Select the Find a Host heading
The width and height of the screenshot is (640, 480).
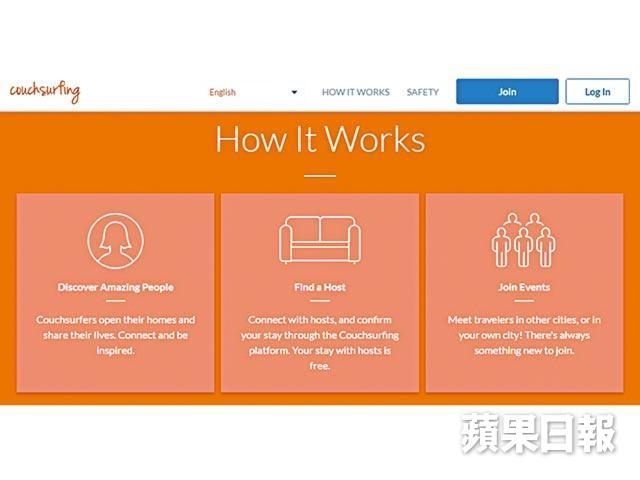320,287
